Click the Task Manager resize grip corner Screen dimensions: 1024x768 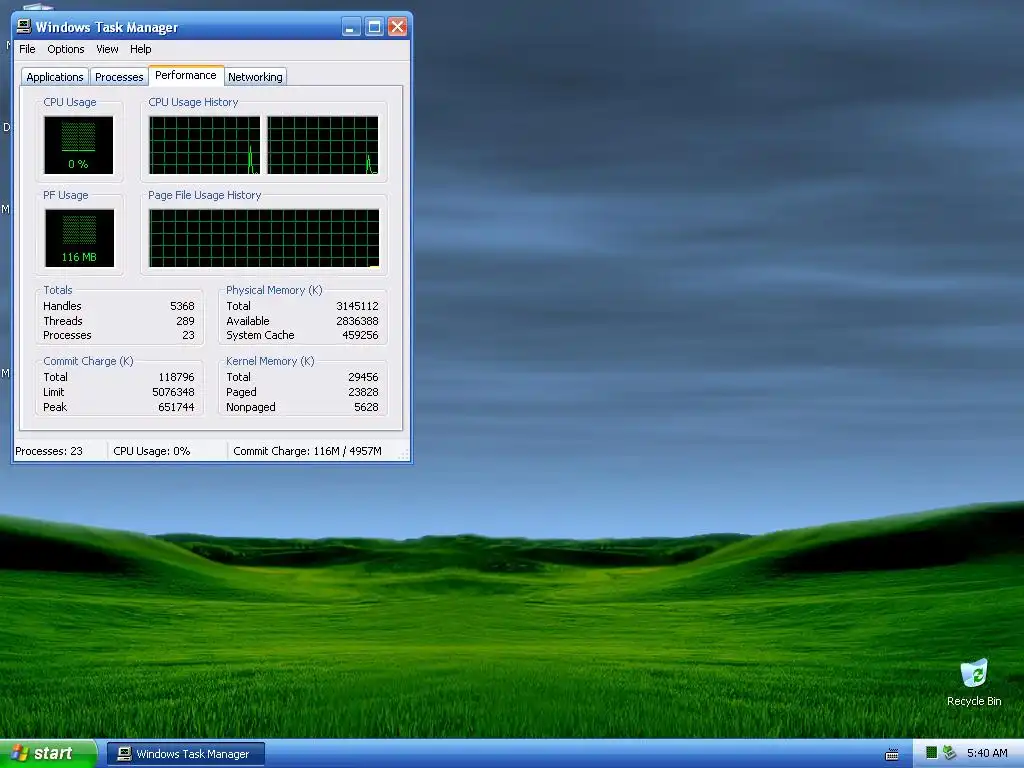(x=404, y=455)
